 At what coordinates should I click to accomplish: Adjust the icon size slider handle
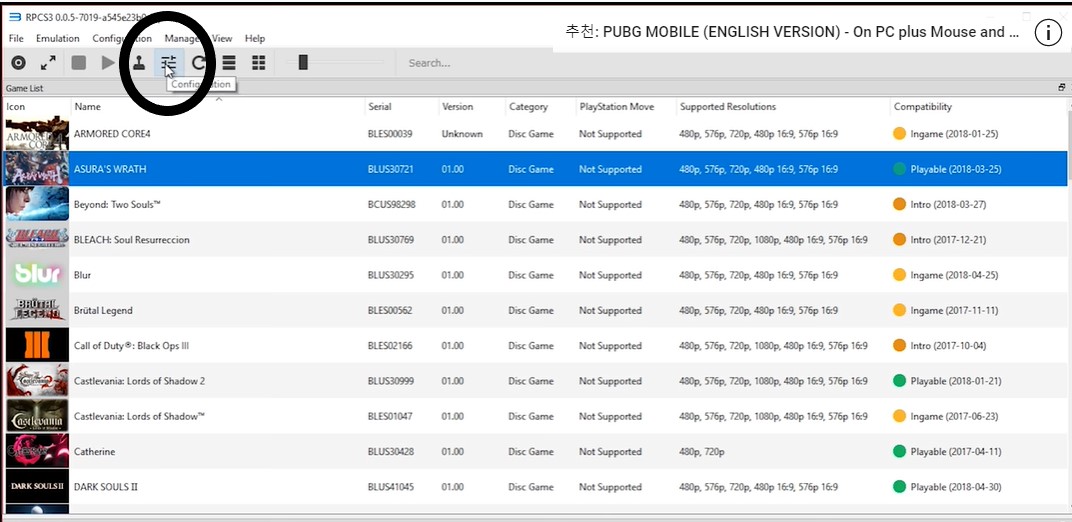pyautogui.click(x=303, y=63)
